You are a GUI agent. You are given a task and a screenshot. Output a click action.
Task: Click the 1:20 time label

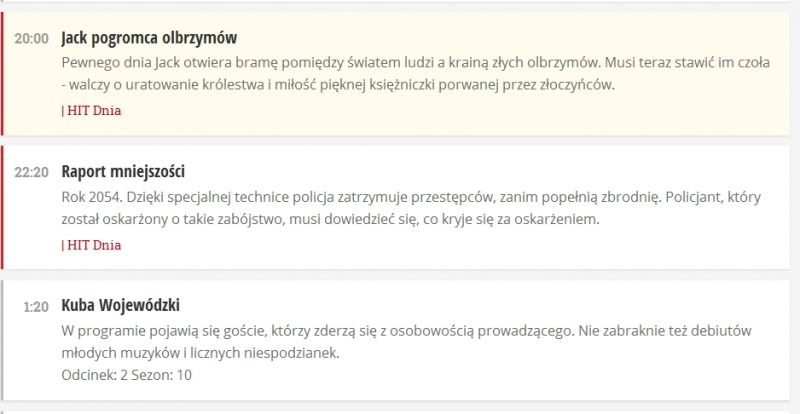coord(36,307)
